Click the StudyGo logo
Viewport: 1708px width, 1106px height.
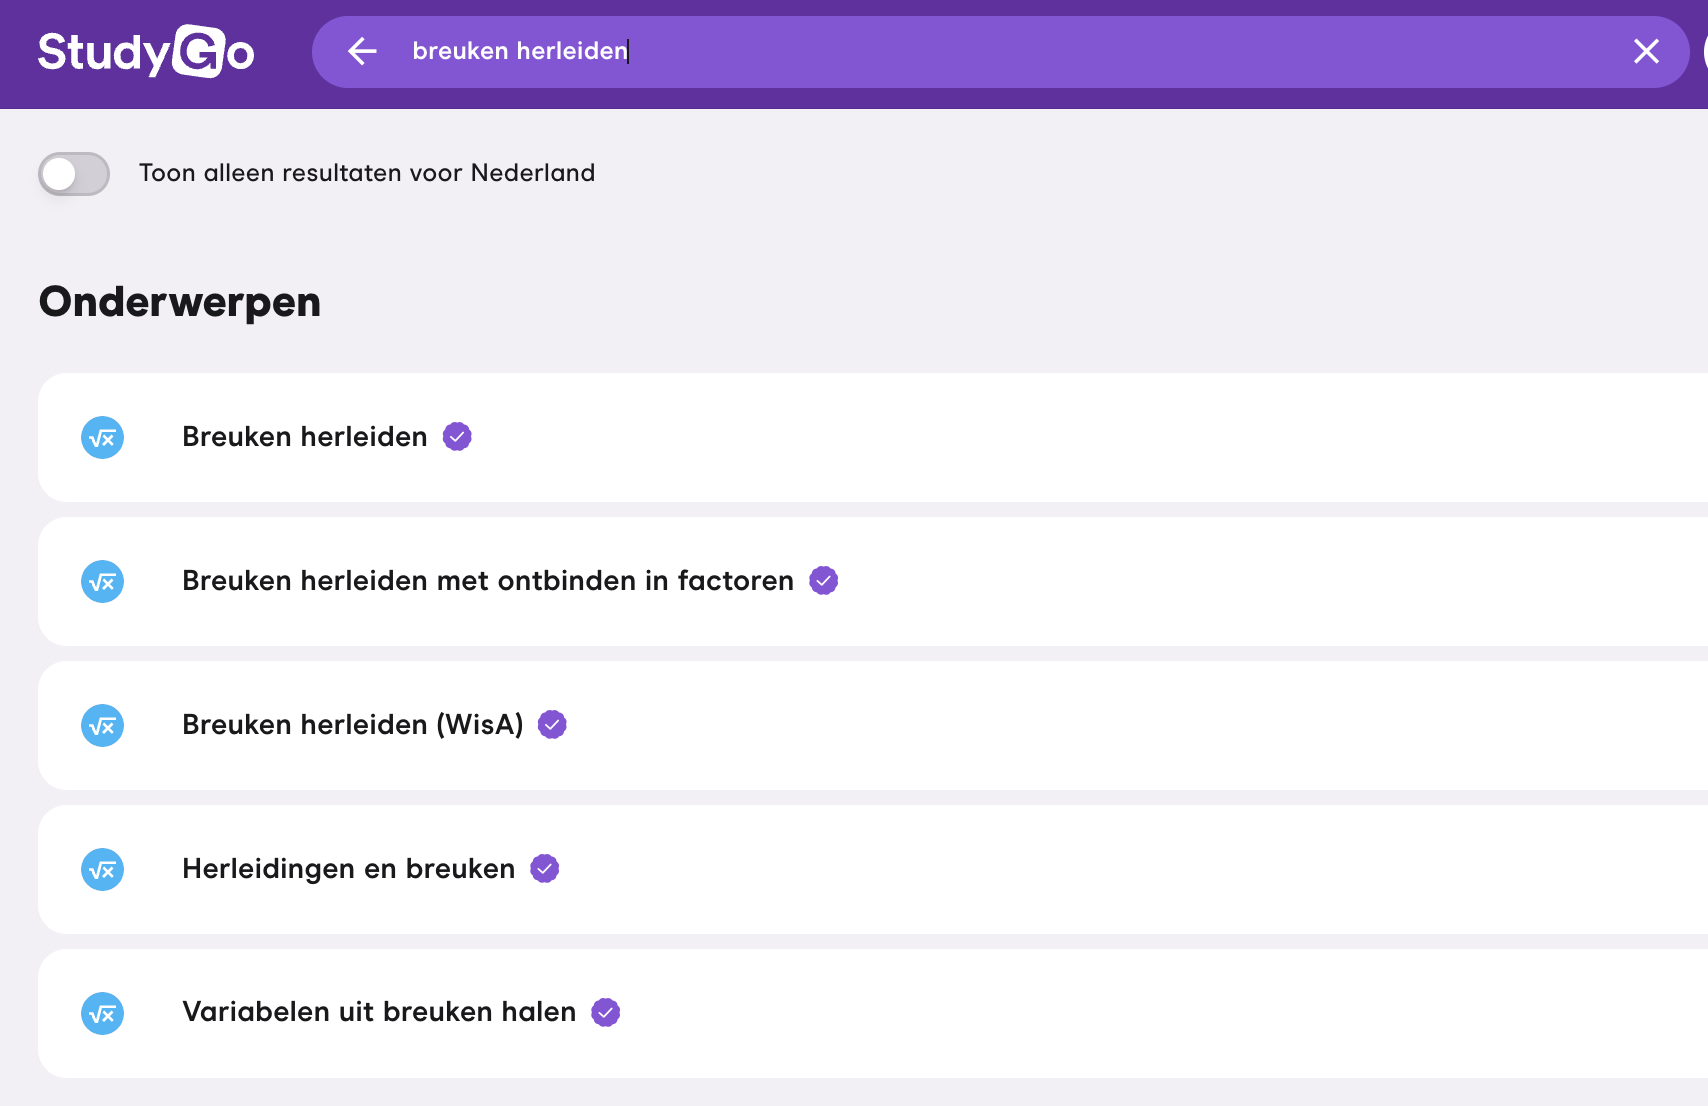(146, 51)
